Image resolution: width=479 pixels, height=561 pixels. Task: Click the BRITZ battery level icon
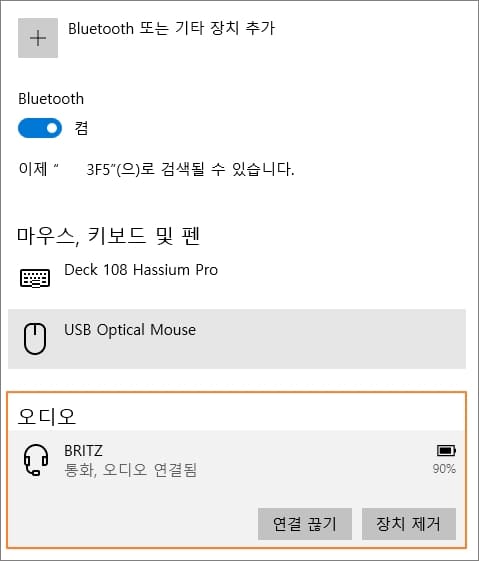point(446,450)
